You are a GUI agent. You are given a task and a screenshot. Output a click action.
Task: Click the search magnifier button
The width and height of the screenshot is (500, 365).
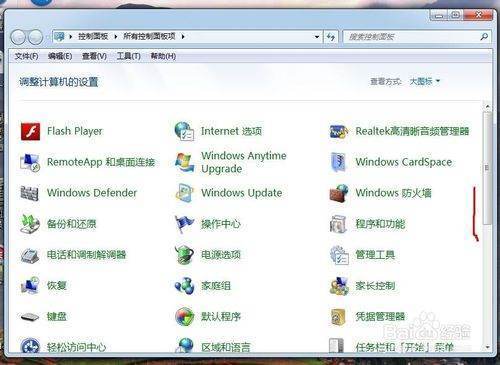click(484, 37)
